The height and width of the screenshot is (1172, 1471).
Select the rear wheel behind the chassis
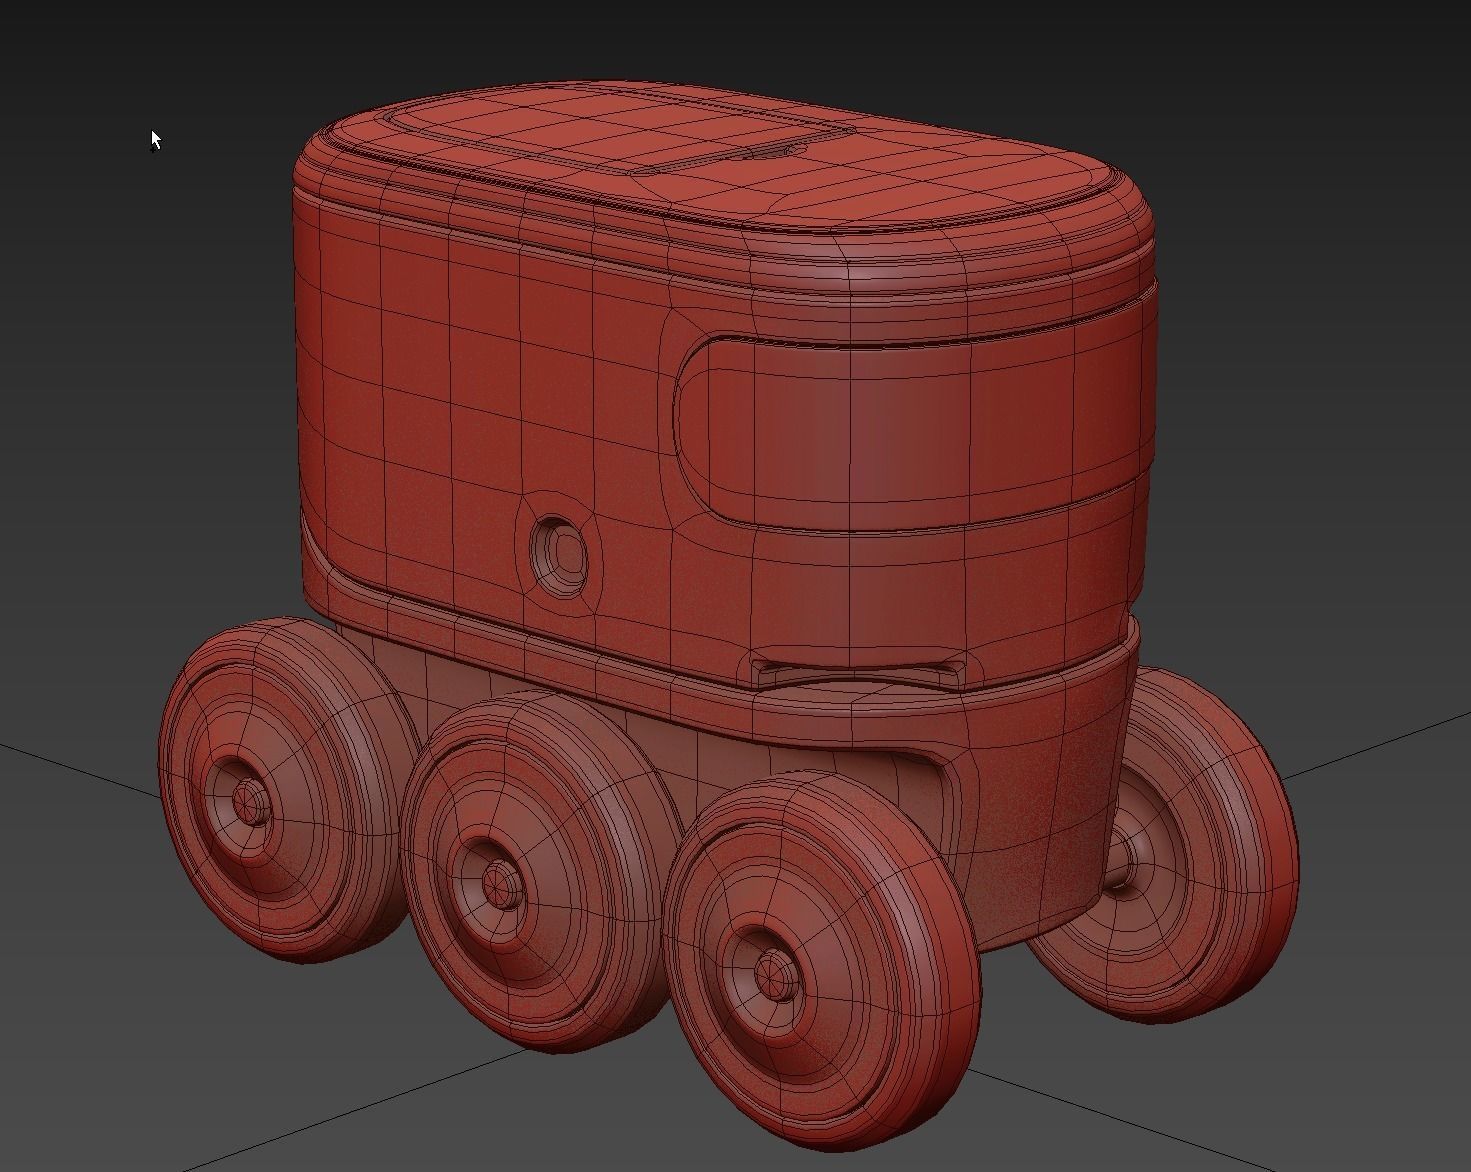coord(1165,847)
